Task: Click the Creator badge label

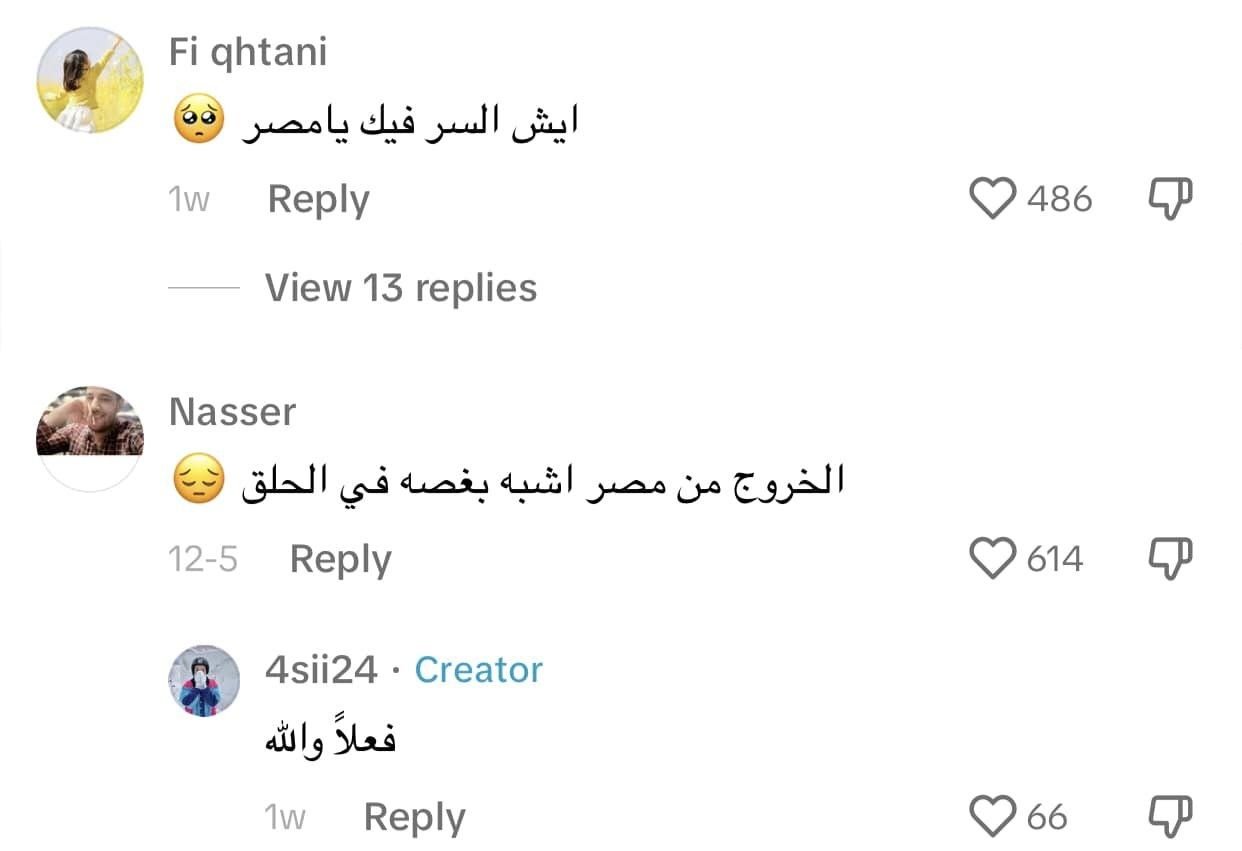Action: (478, 670)
